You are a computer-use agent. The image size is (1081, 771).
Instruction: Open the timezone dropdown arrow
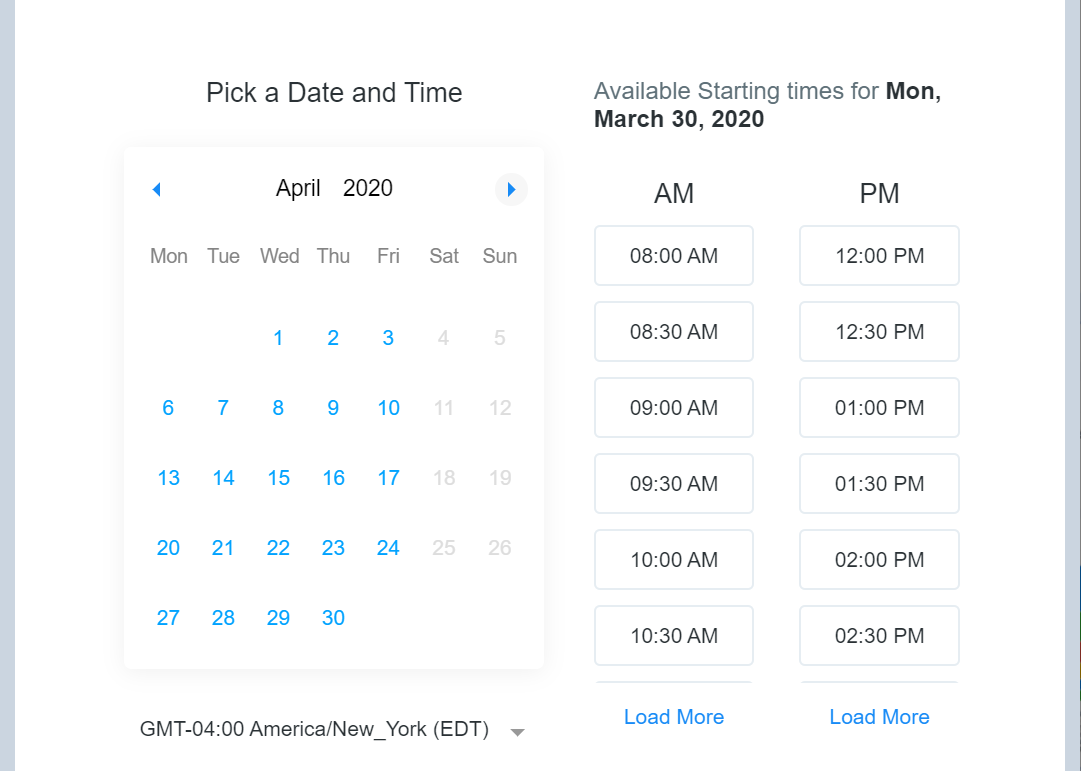point(517,732)
